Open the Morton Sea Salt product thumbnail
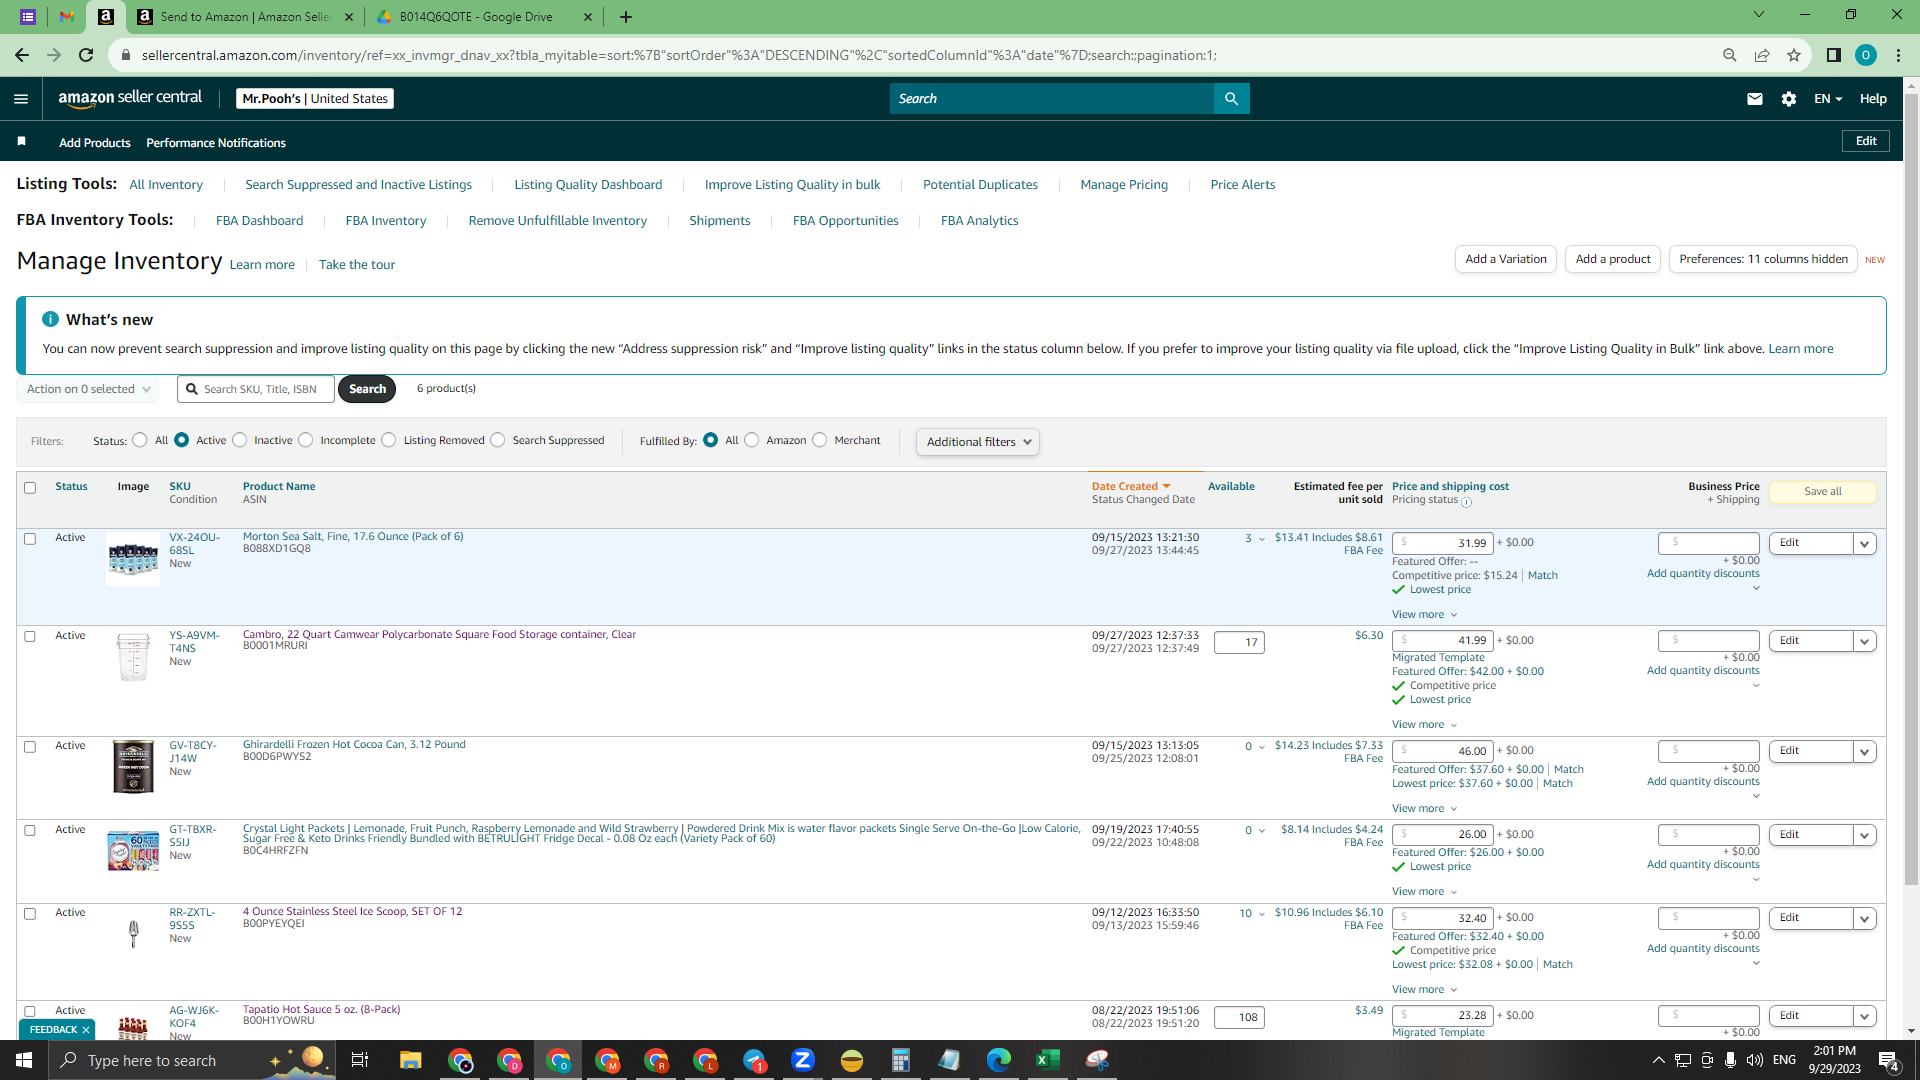The width and height of the screenshot is (1920, 1080). (133, 558)
